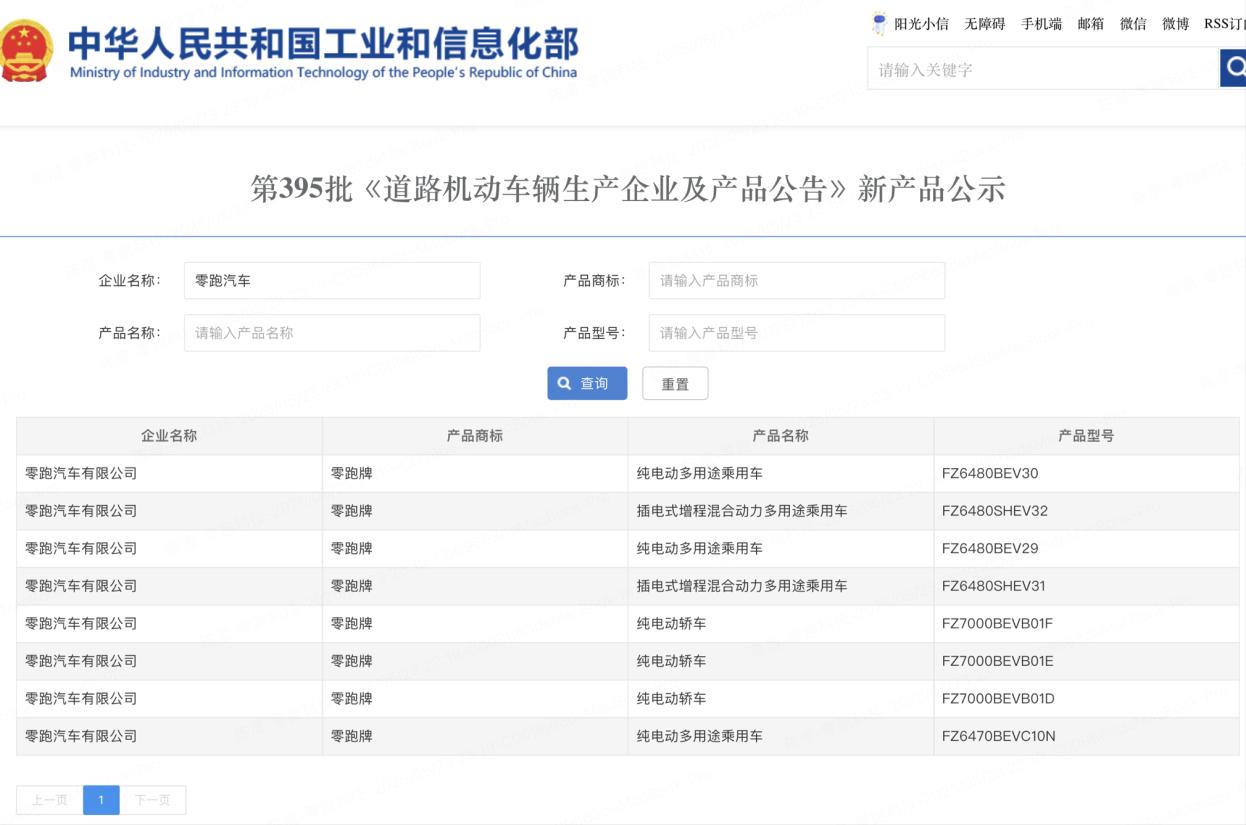This screenshot has width=1246, height=825.
Task: Select page 1 in pagination
Action: 101,800
